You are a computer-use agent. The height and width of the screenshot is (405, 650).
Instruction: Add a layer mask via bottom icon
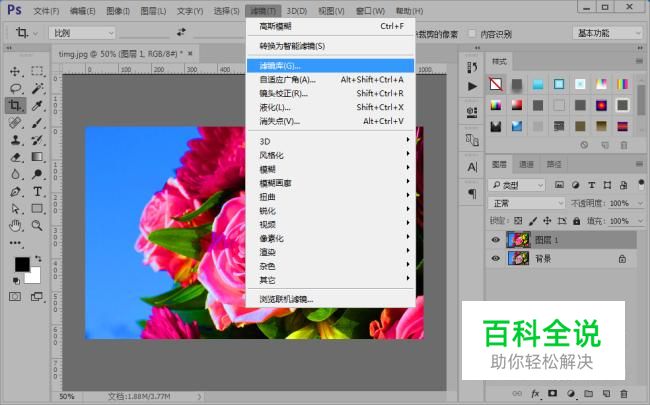click(x=553, y=393)
